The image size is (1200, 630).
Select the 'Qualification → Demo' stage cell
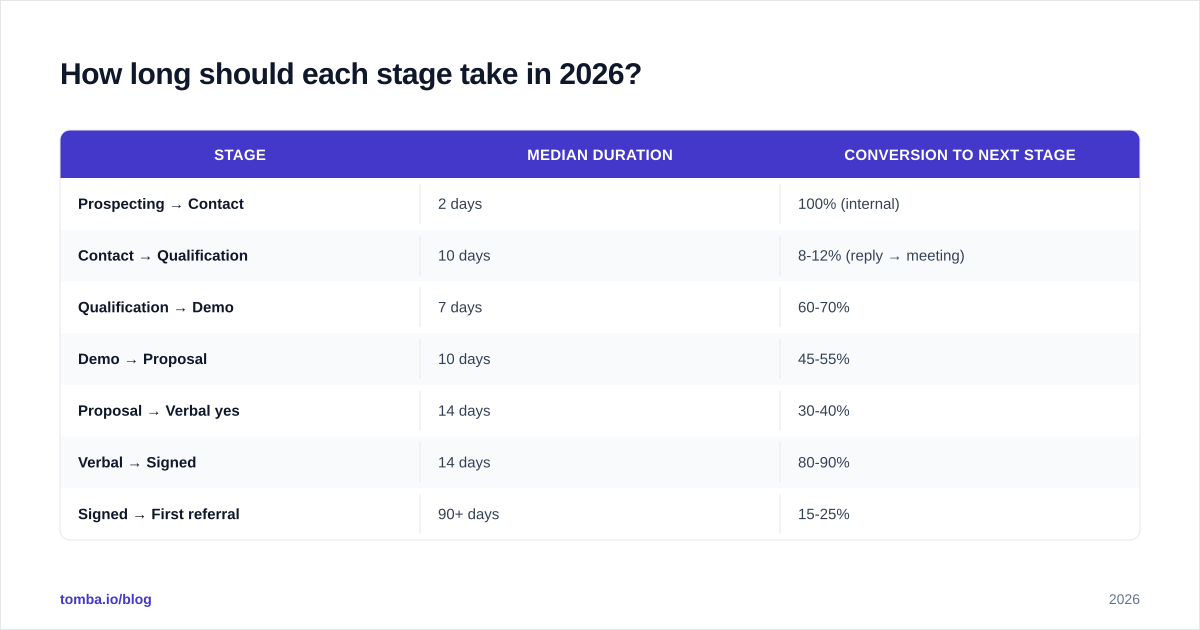point(240,308)
